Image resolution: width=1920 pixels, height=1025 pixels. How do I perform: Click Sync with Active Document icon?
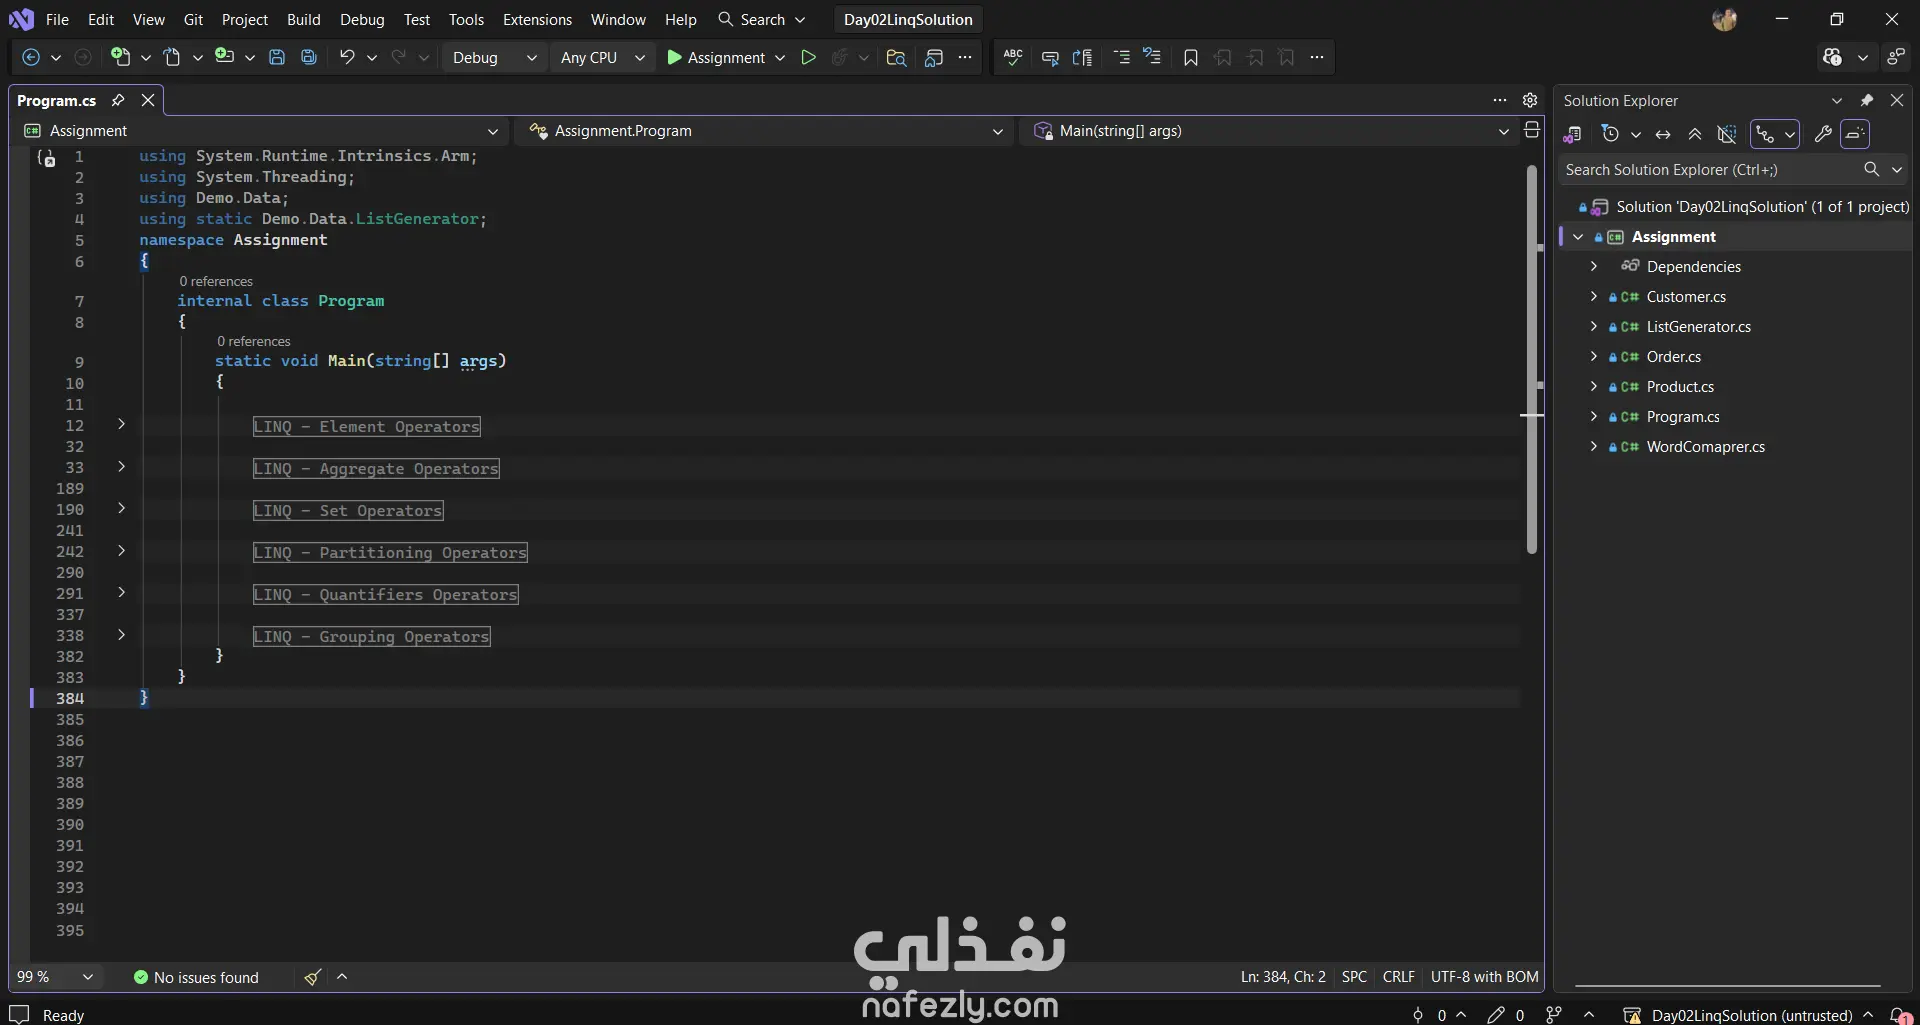tap(1663, 134)
